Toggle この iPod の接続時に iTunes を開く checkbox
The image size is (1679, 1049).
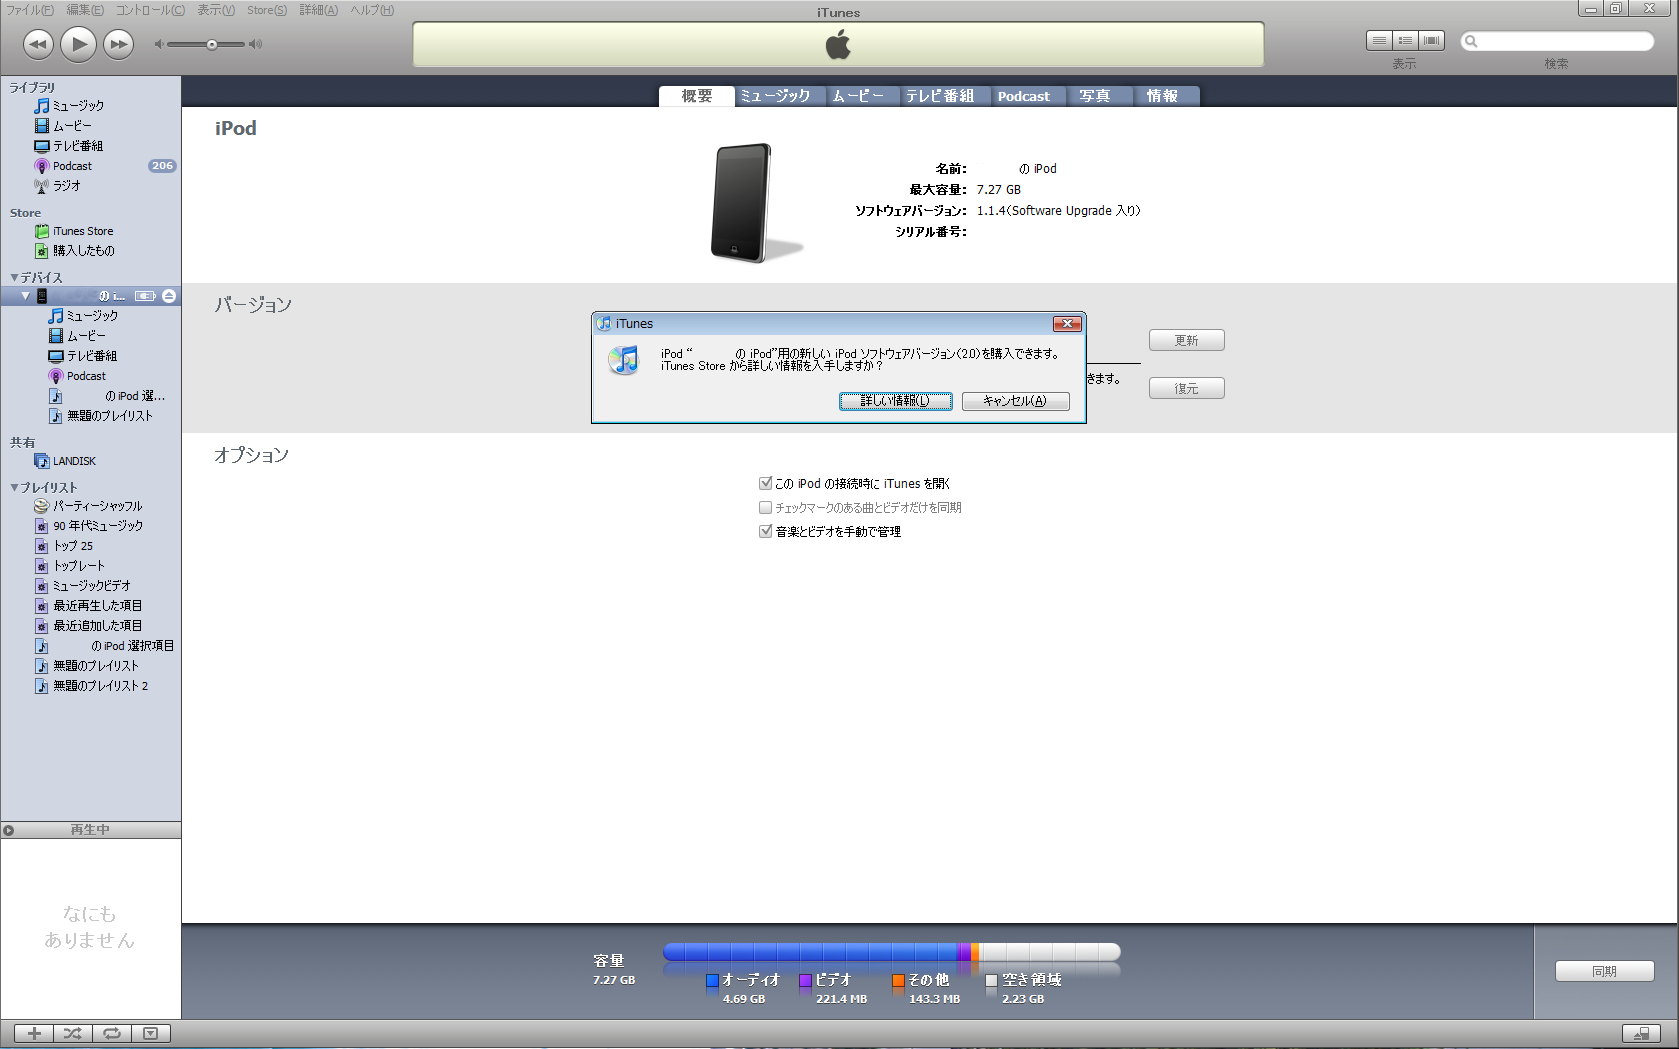[x=766, y=483]
